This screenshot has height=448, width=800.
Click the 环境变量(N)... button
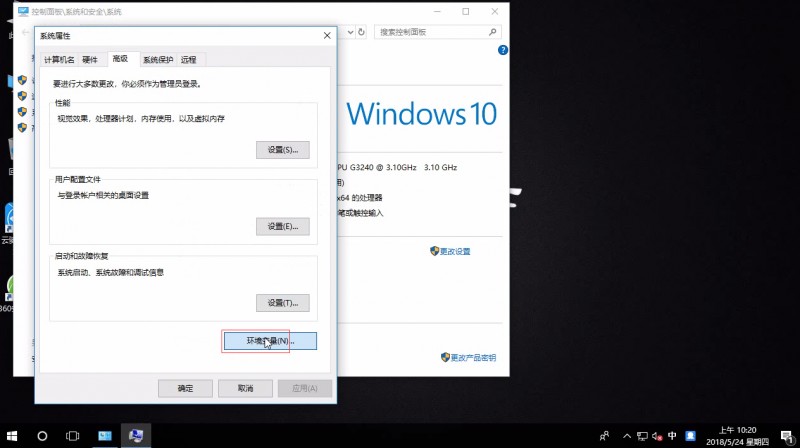click(270, 341)
